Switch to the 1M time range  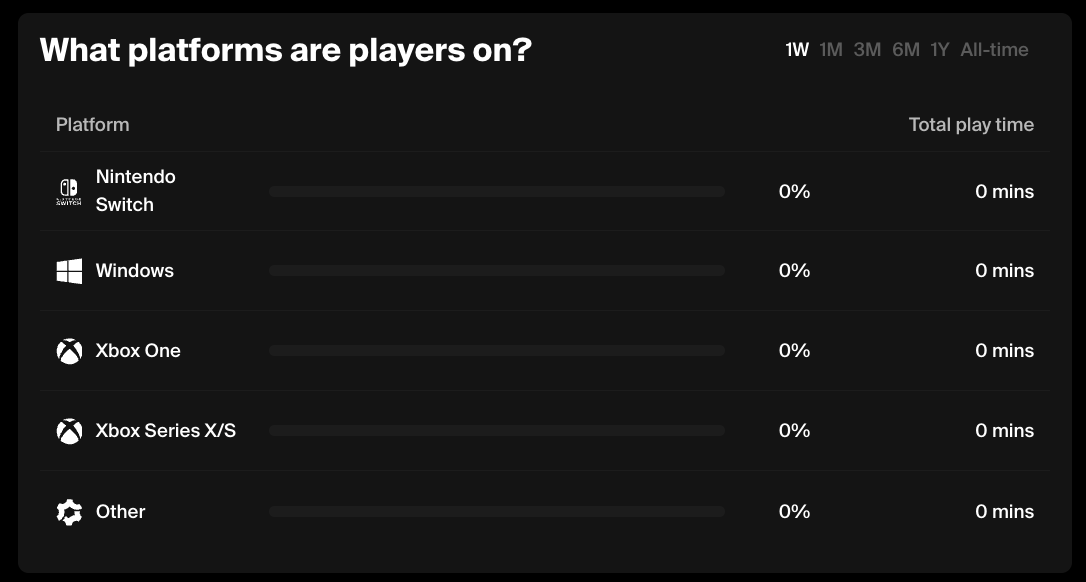(x=831, y=50)
